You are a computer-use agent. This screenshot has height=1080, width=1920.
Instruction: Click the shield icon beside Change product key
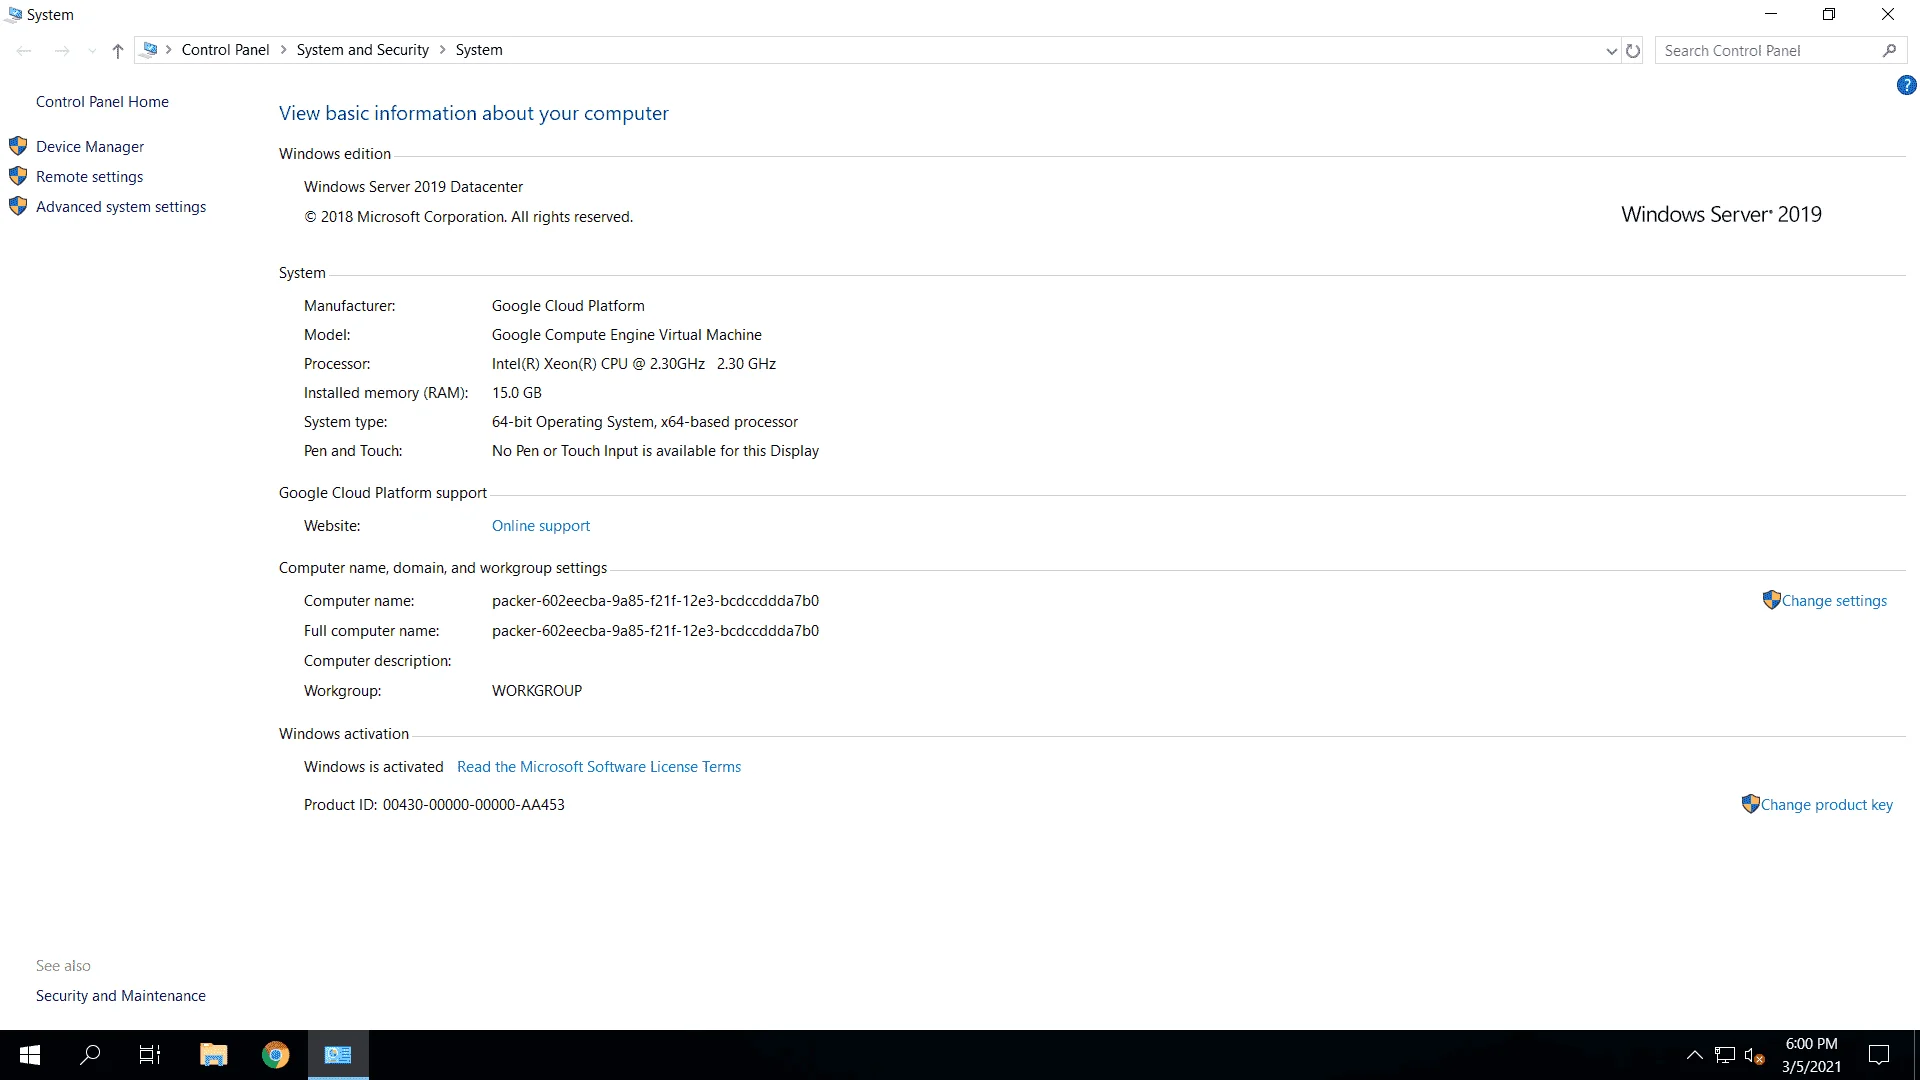[x=1750, y=804]
